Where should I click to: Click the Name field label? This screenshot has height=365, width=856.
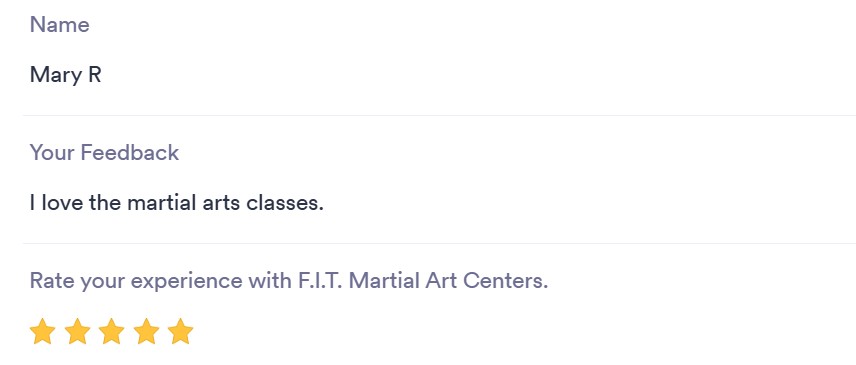pos(60,25)
